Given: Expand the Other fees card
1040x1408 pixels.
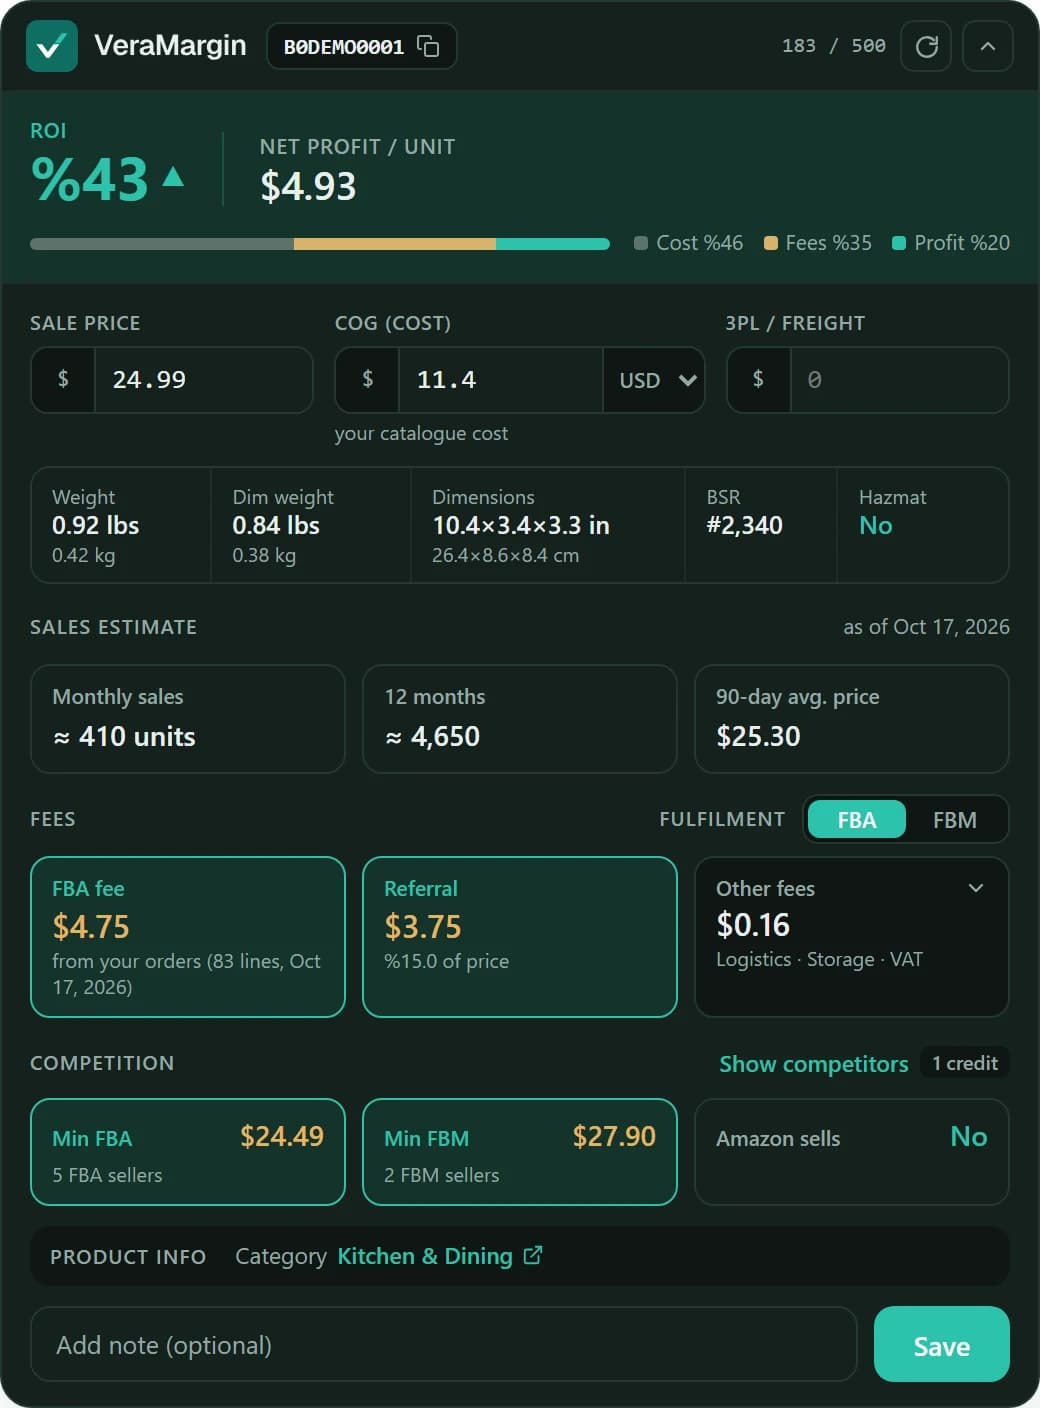Looking at the screenshot, I should pos(976,888).
